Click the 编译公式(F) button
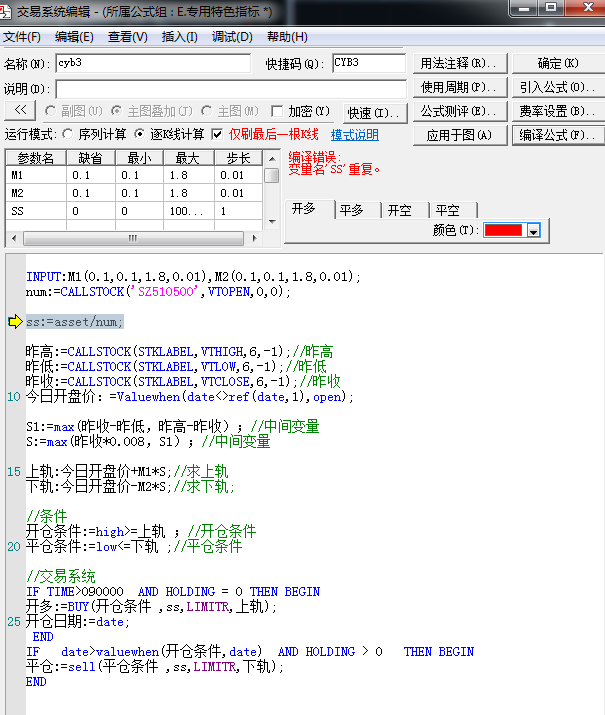The width and height of the screenshot is (605, 715). 557,135
